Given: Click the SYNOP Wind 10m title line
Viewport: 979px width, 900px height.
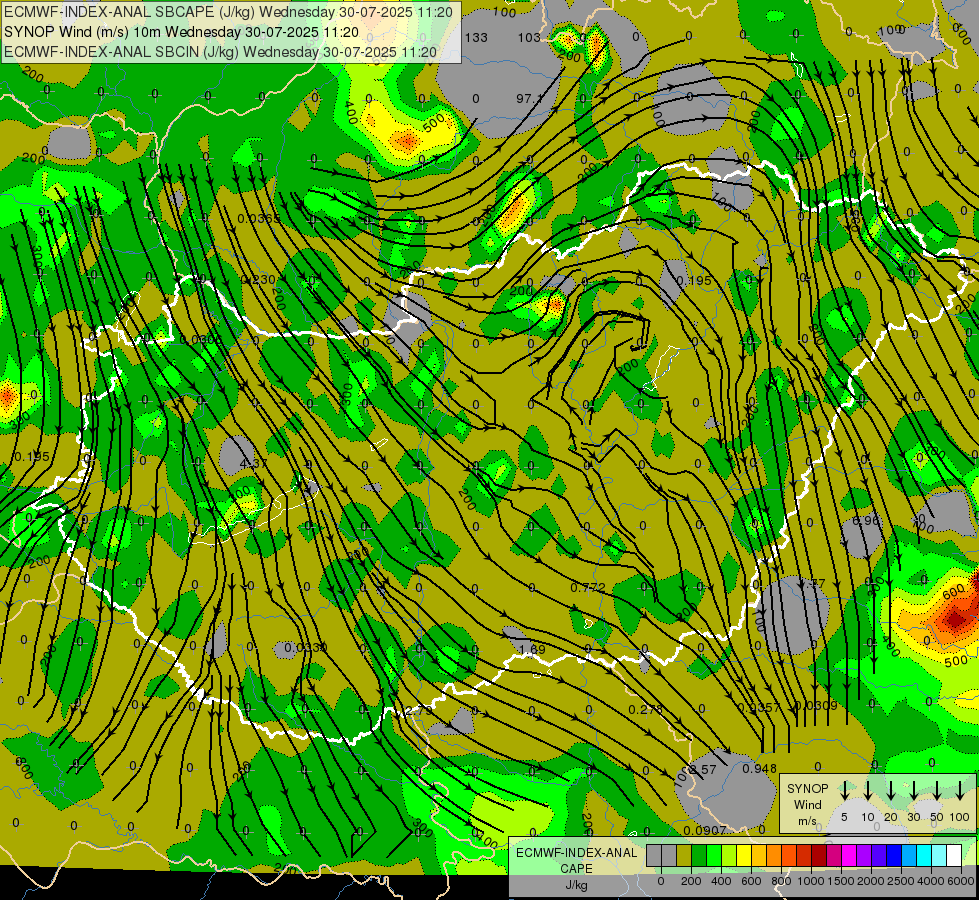Looking at the screenshot, I should (181, 32).
